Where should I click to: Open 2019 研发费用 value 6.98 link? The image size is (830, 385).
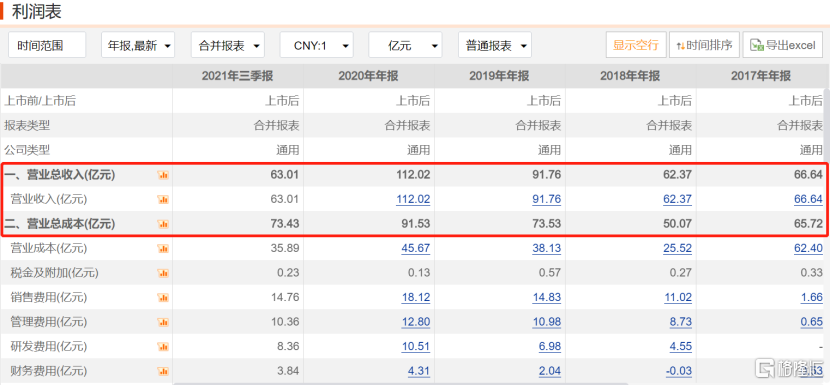(x=550, y=347)
